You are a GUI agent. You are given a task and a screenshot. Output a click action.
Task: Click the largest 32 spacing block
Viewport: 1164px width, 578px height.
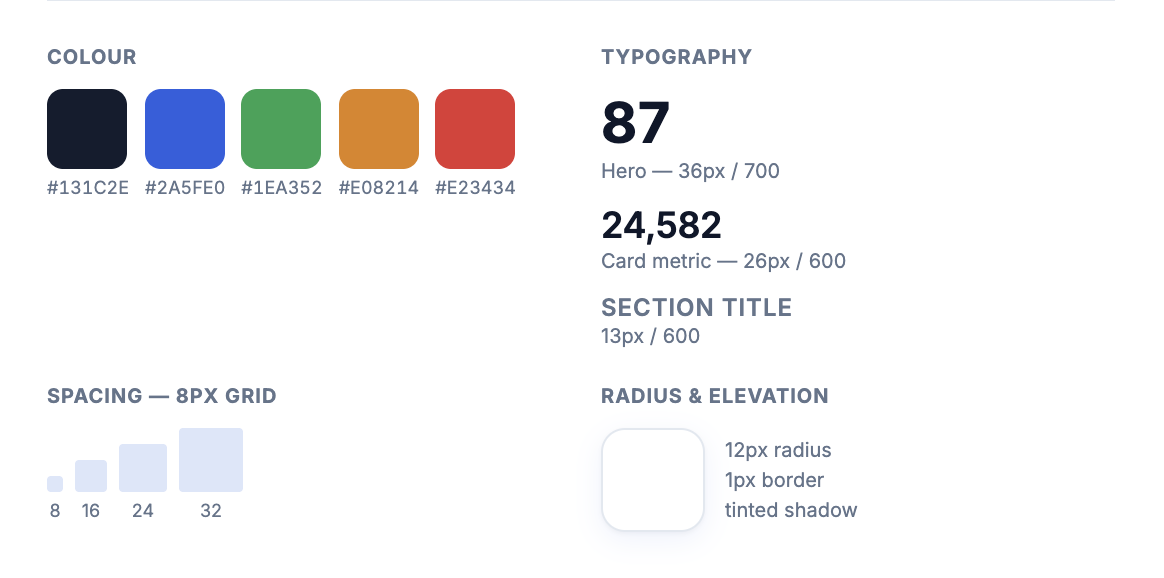coord(211,460)
